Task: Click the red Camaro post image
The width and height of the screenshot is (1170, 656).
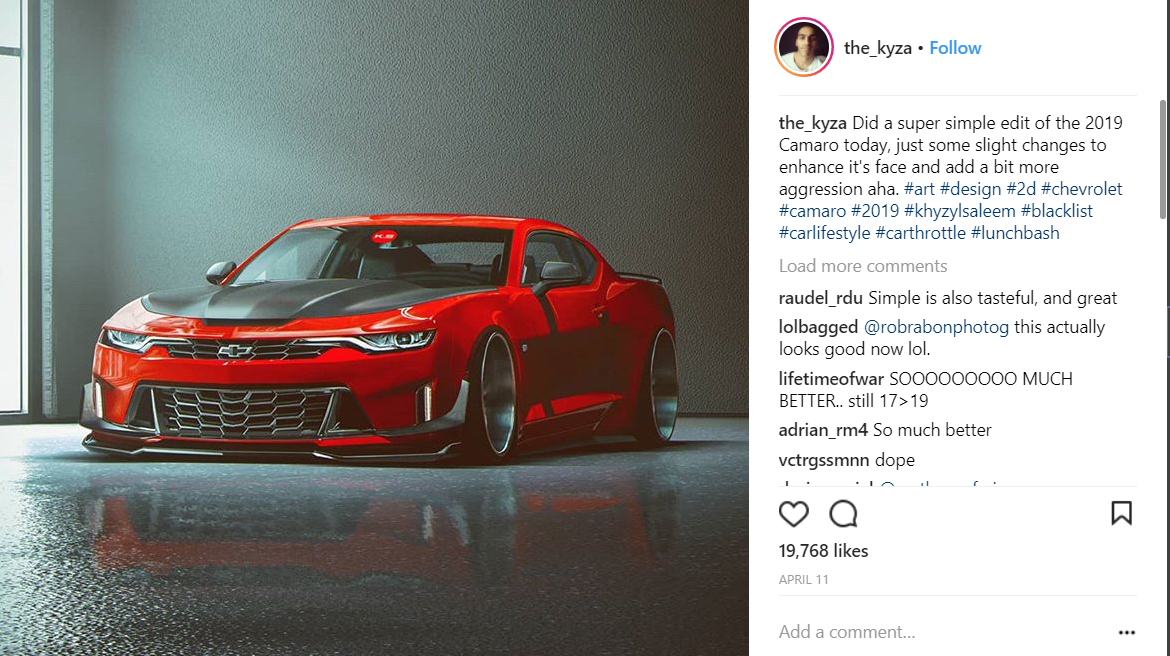Action: [x=374, y=328]
